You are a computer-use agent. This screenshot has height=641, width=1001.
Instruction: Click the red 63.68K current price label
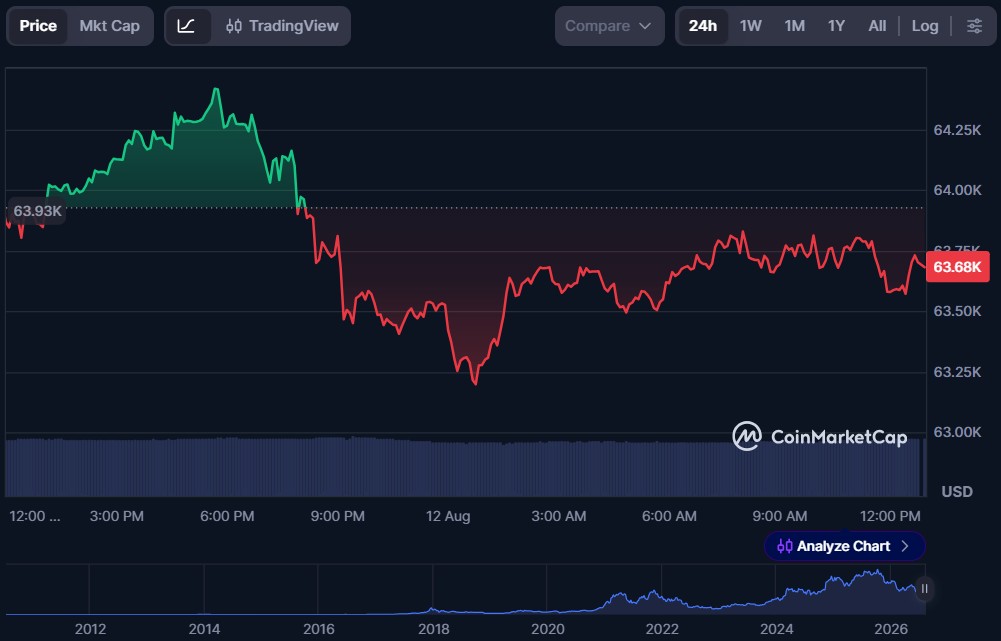(x=957, y=267)
